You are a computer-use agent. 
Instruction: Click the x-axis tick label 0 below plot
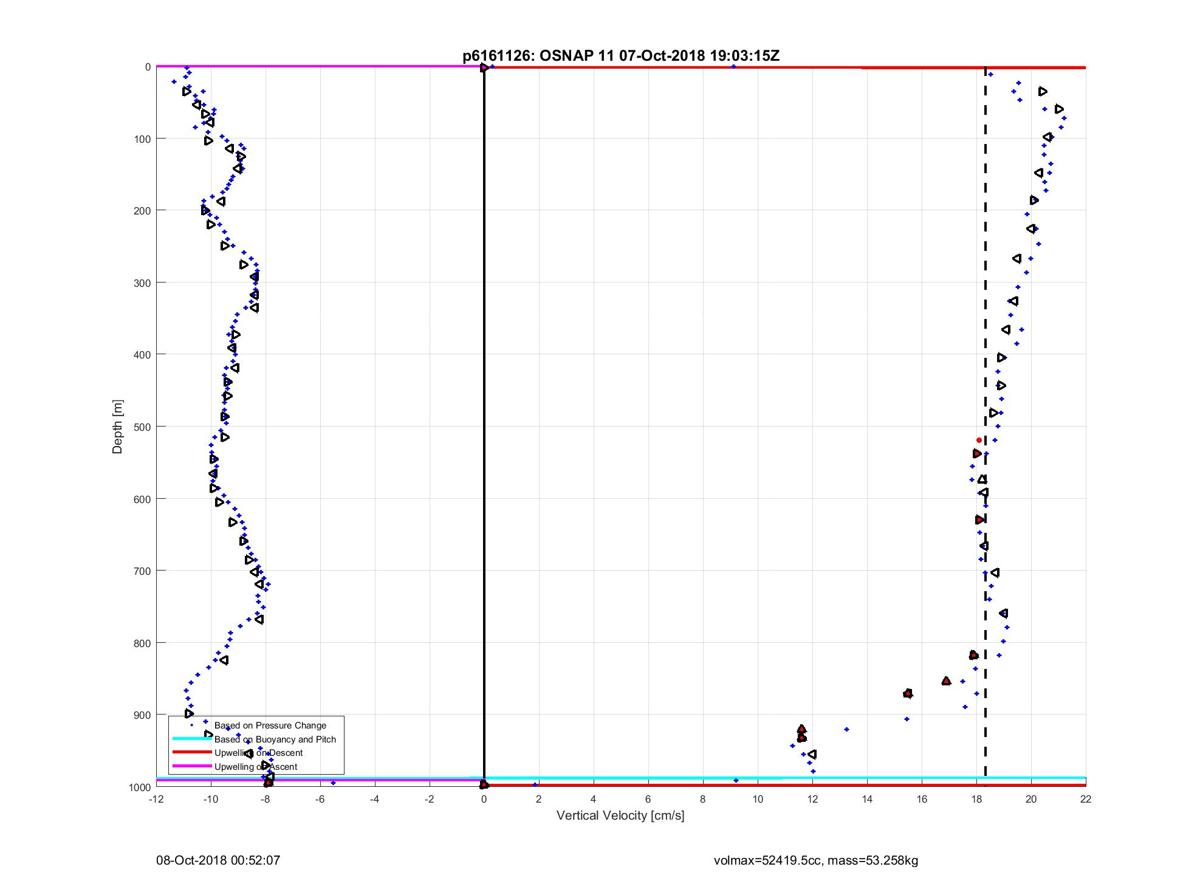[x=484, y=798]
